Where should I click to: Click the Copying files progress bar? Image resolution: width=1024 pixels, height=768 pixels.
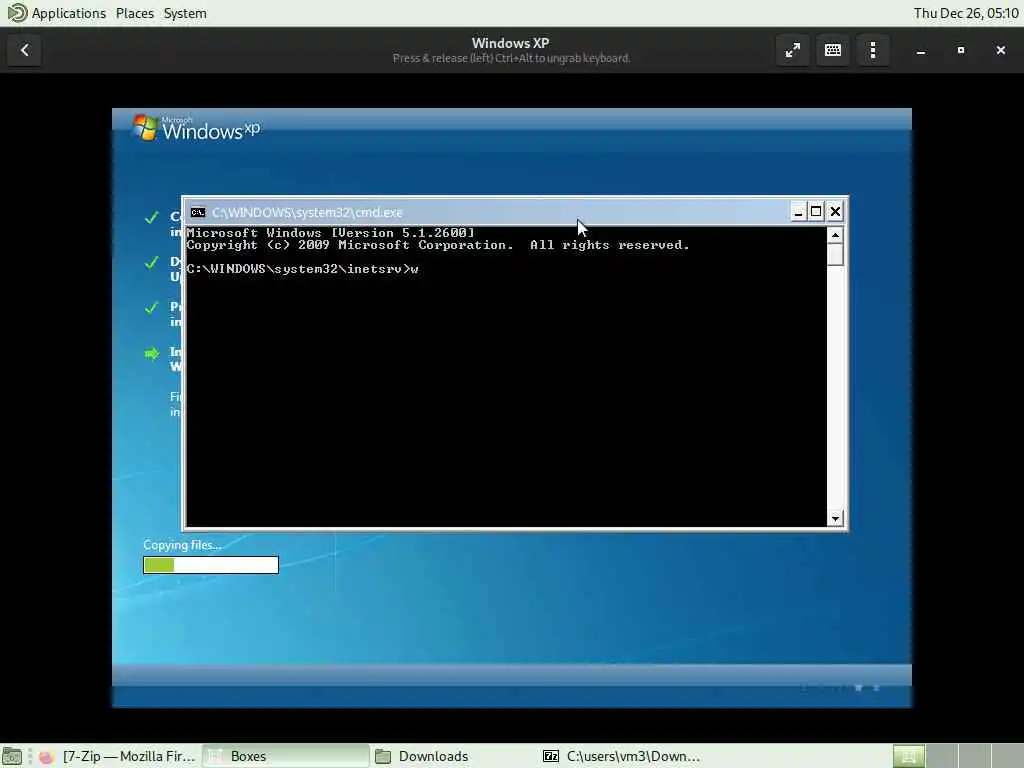point(211,565)
